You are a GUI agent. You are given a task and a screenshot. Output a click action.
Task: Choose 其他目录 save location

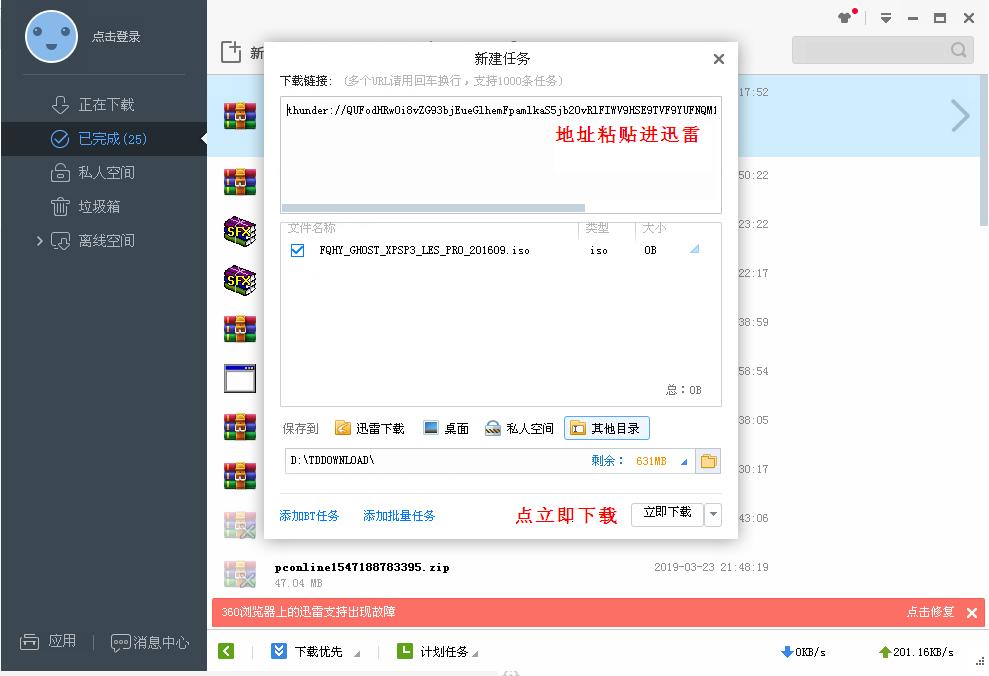pos(606,429)
